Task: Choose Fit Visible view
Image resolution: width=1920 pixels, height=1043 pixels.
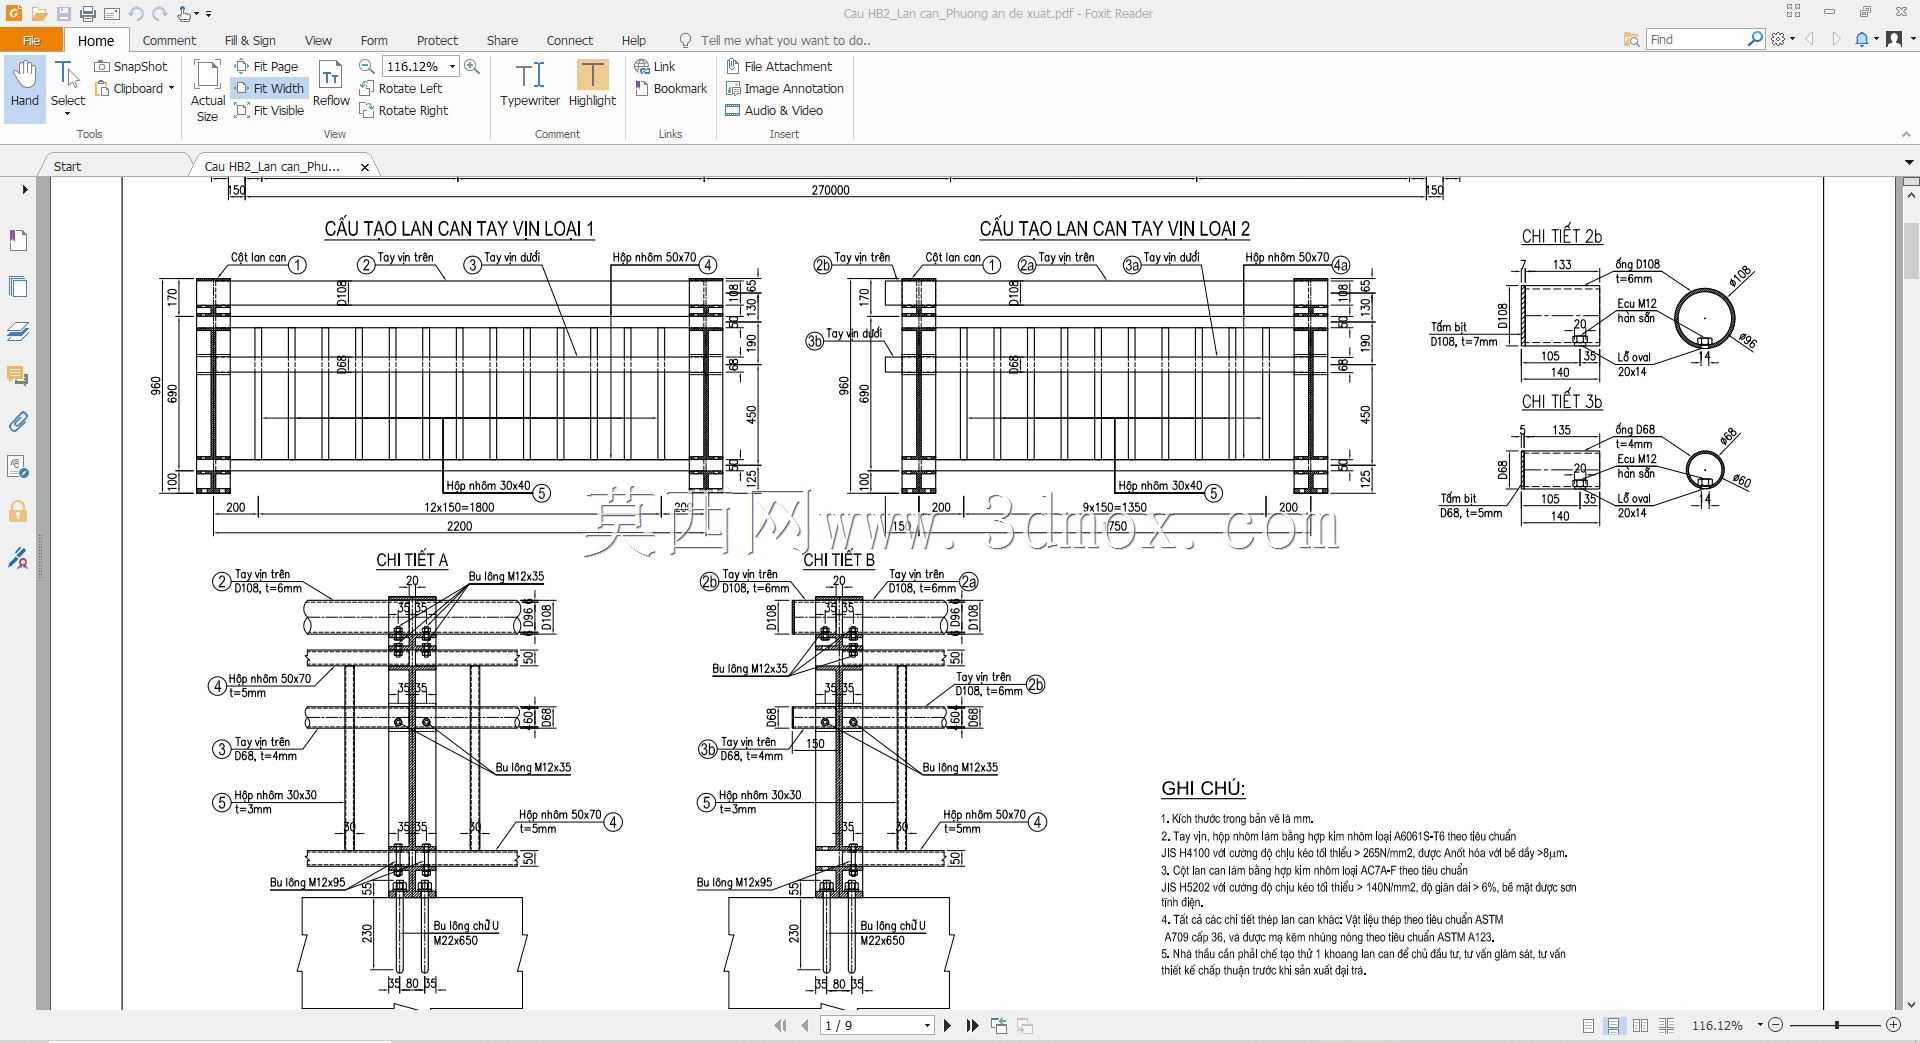Action: click(x=269, y=110)
